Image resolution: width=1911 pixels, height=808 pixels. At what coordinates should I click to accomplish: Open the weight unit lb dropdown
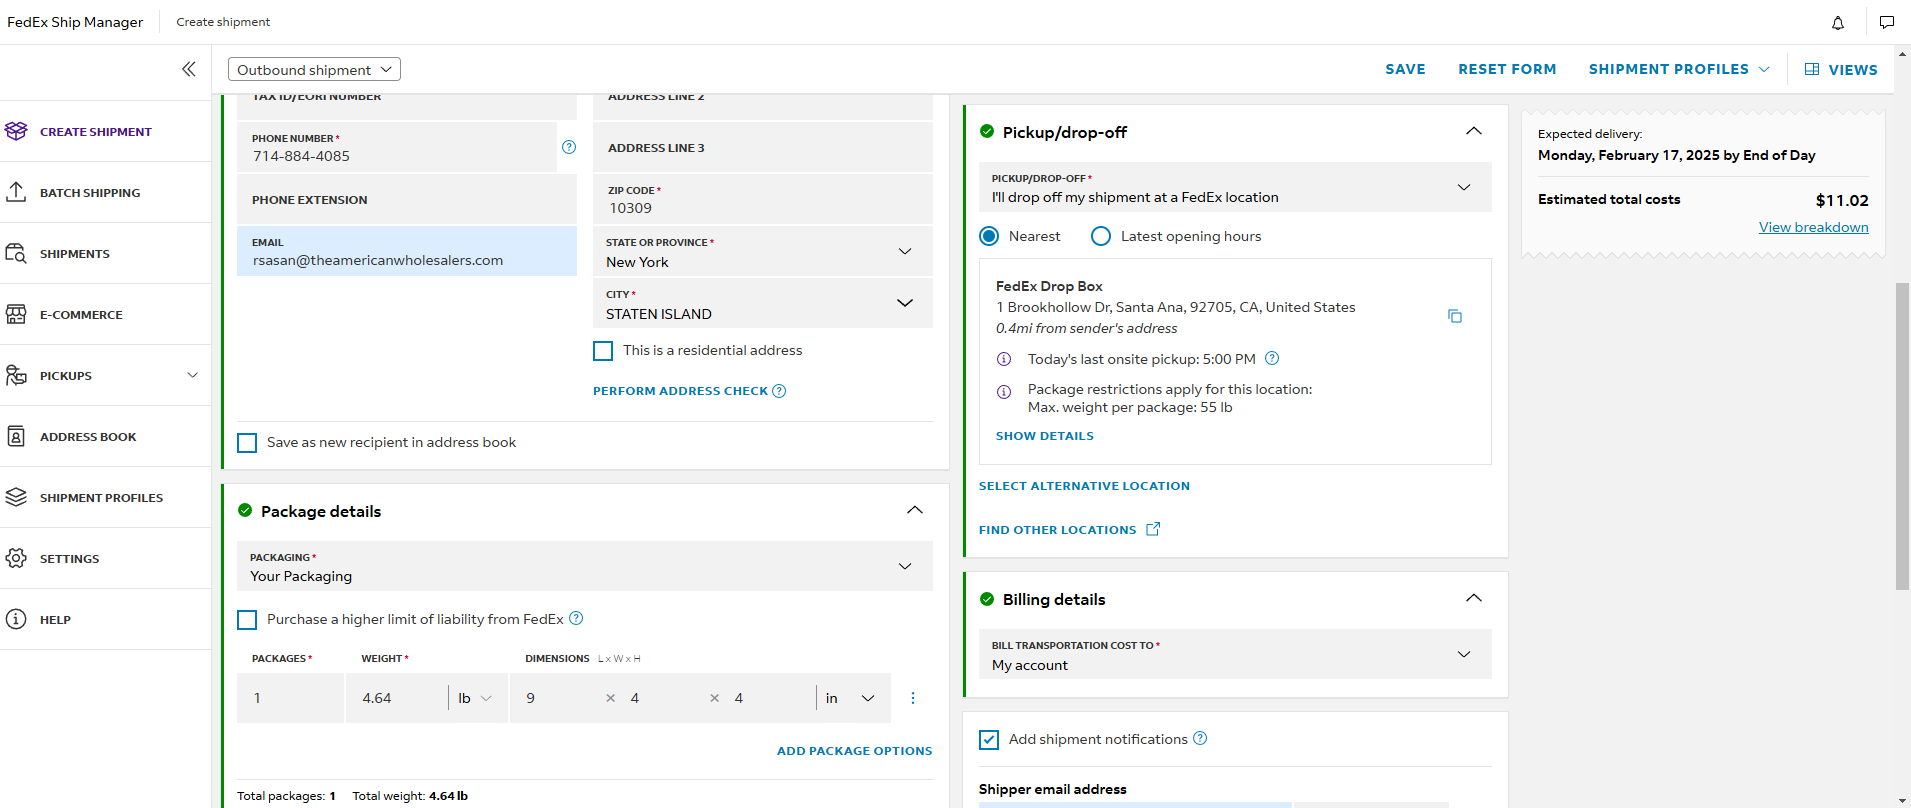pos(477,698)
